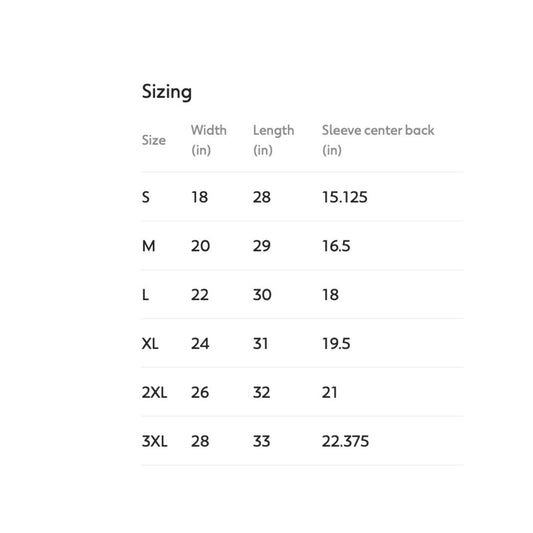533x533 pixels.
Task: Click the length value 33 for 3XL
Action: (x=261, y=442)
